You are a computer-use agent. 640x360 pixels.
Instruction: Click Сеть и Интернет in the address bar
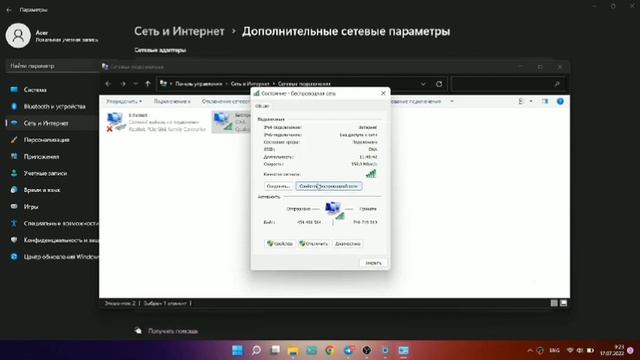(x=250, y=84)
